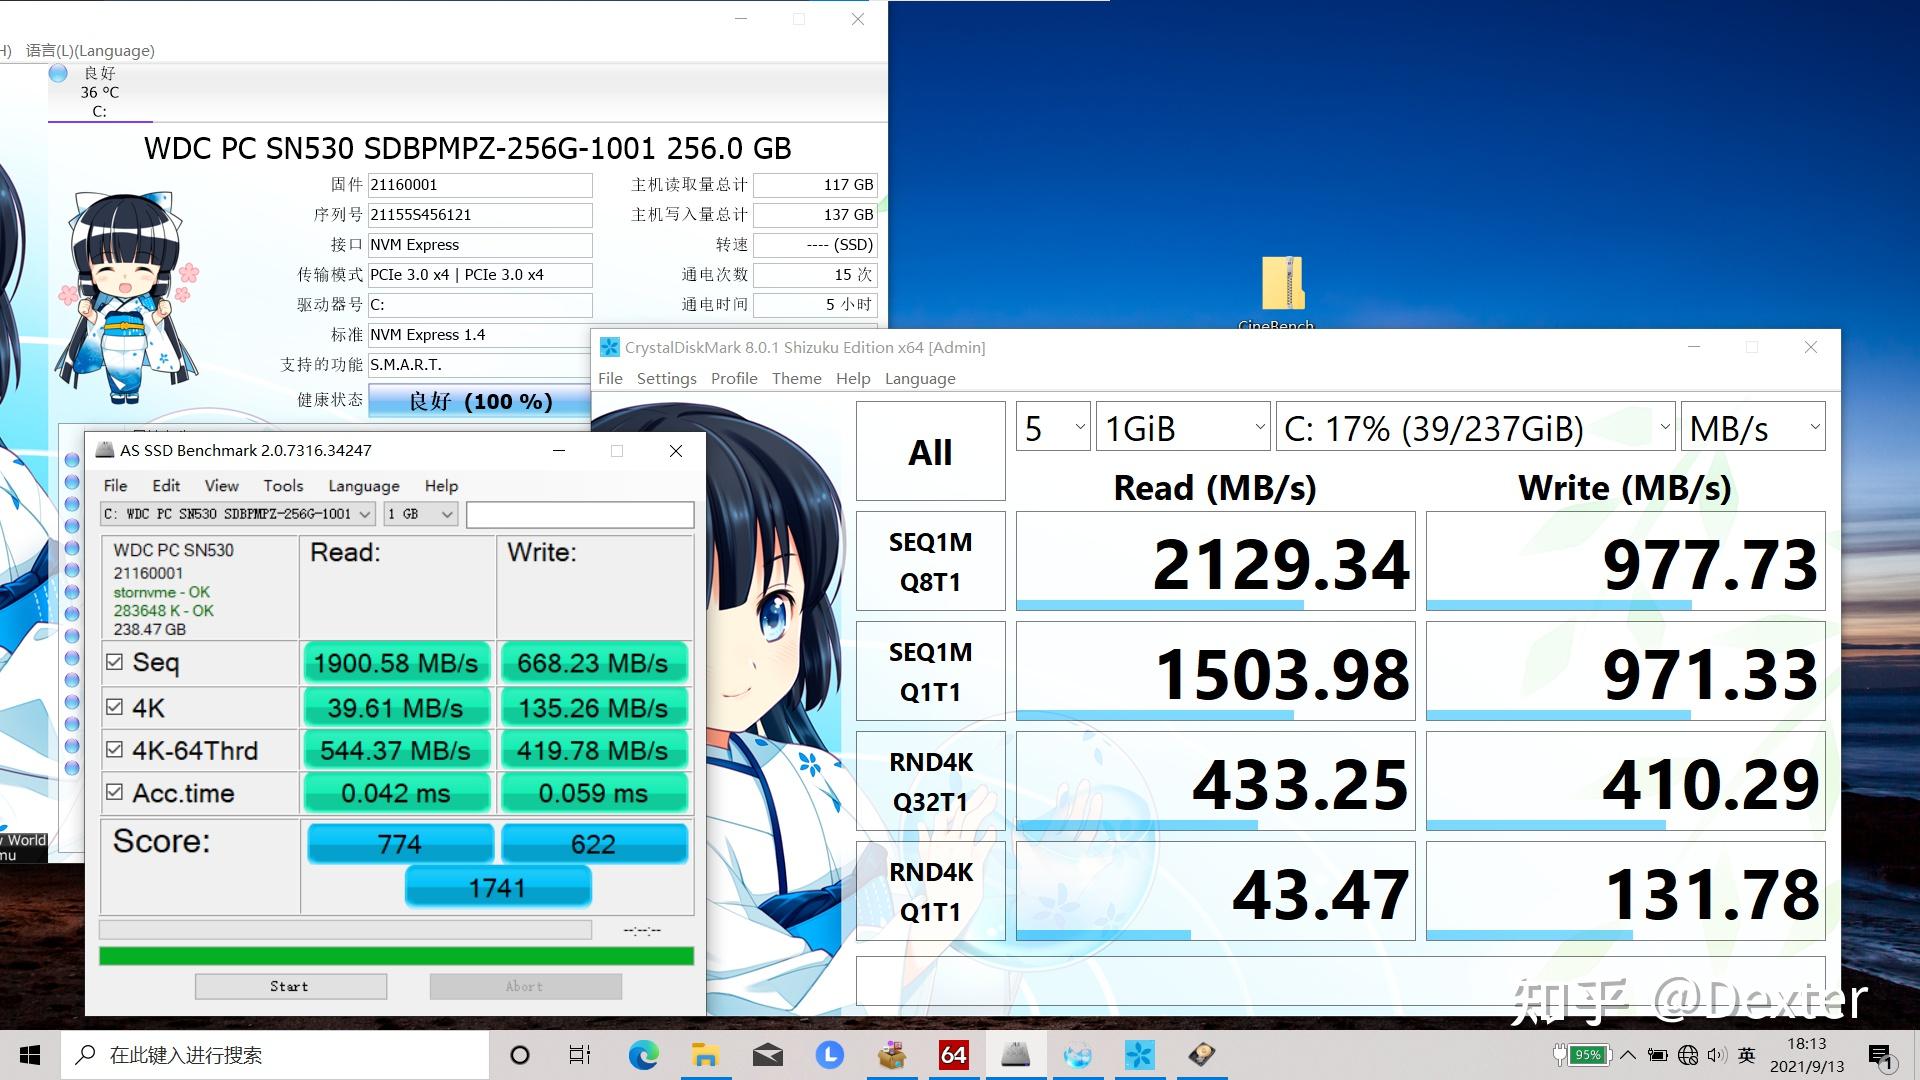Open File Explorer from the taskbar
This screenshot has width=1920, height=1080.
coord(705,1055)
